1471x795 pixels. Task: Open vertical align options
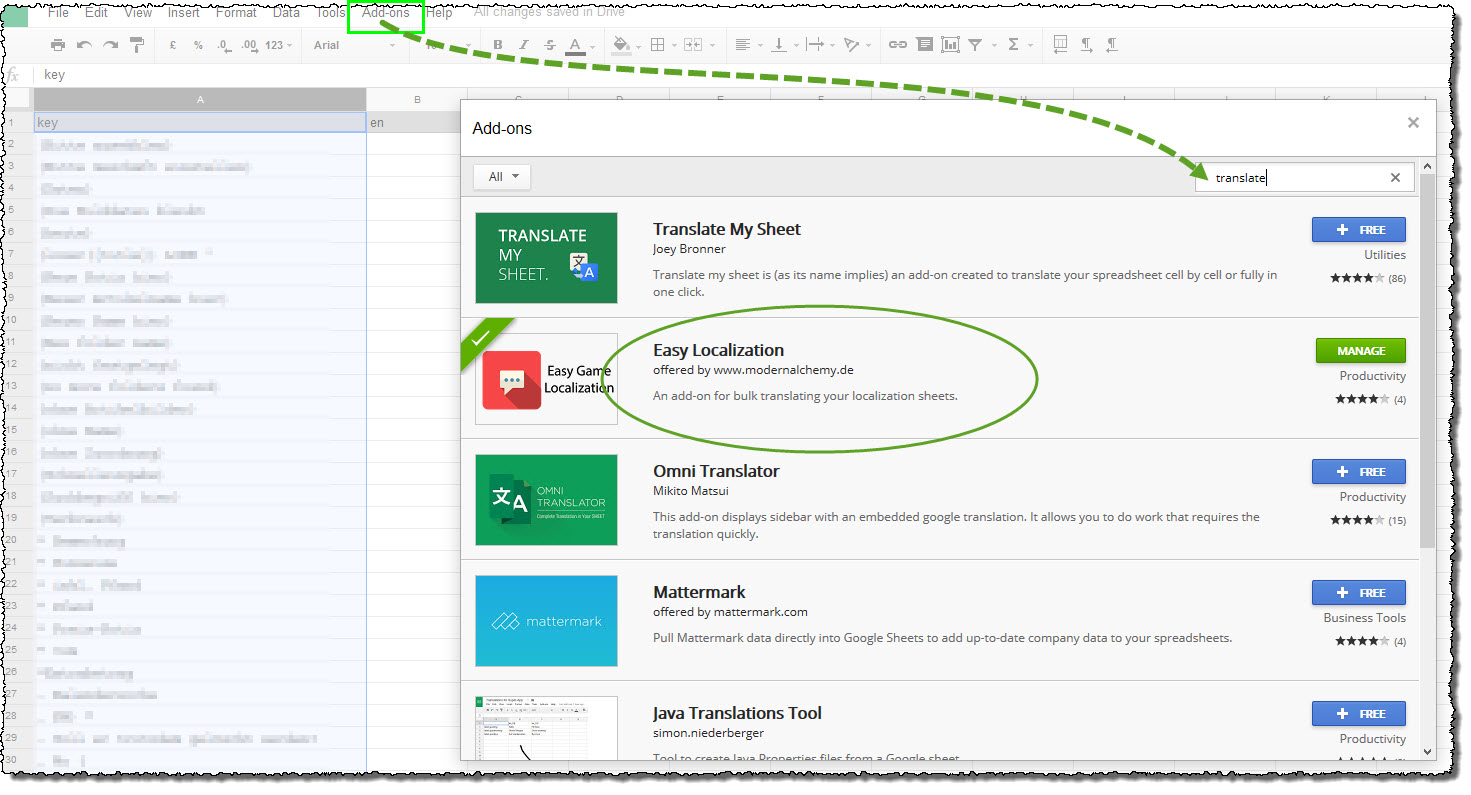pos(781,45)
